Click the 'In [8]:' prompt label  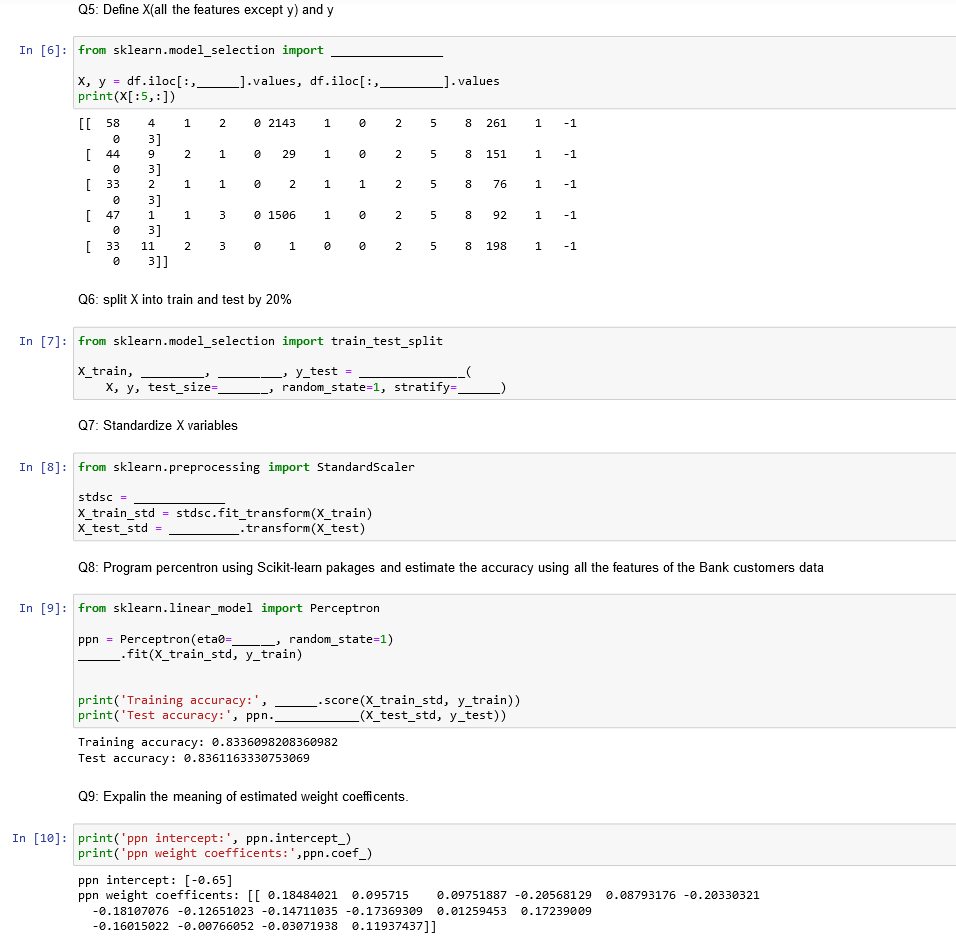coord(43,467)
